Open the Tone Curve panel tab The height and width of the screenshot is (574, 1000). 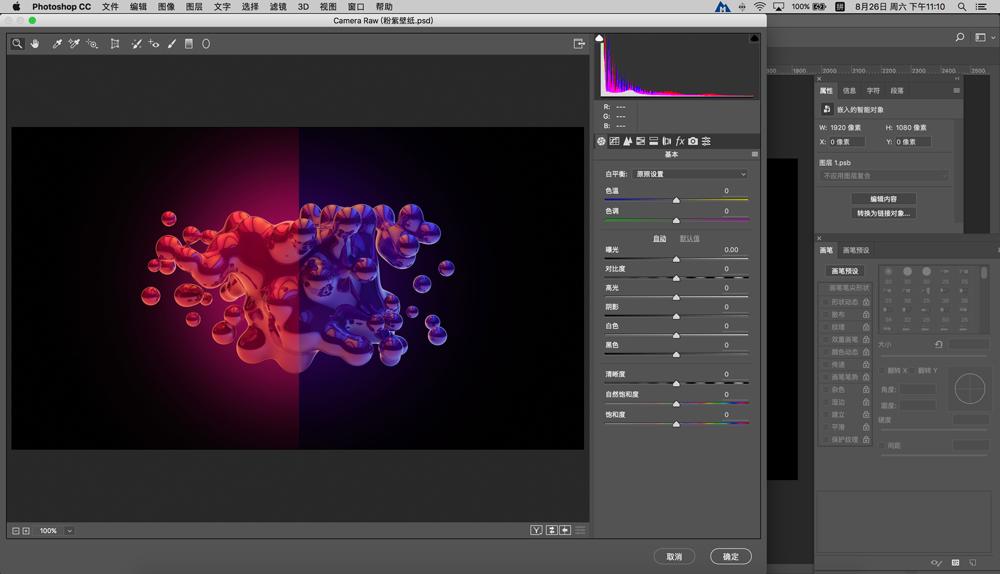(614, 141)
